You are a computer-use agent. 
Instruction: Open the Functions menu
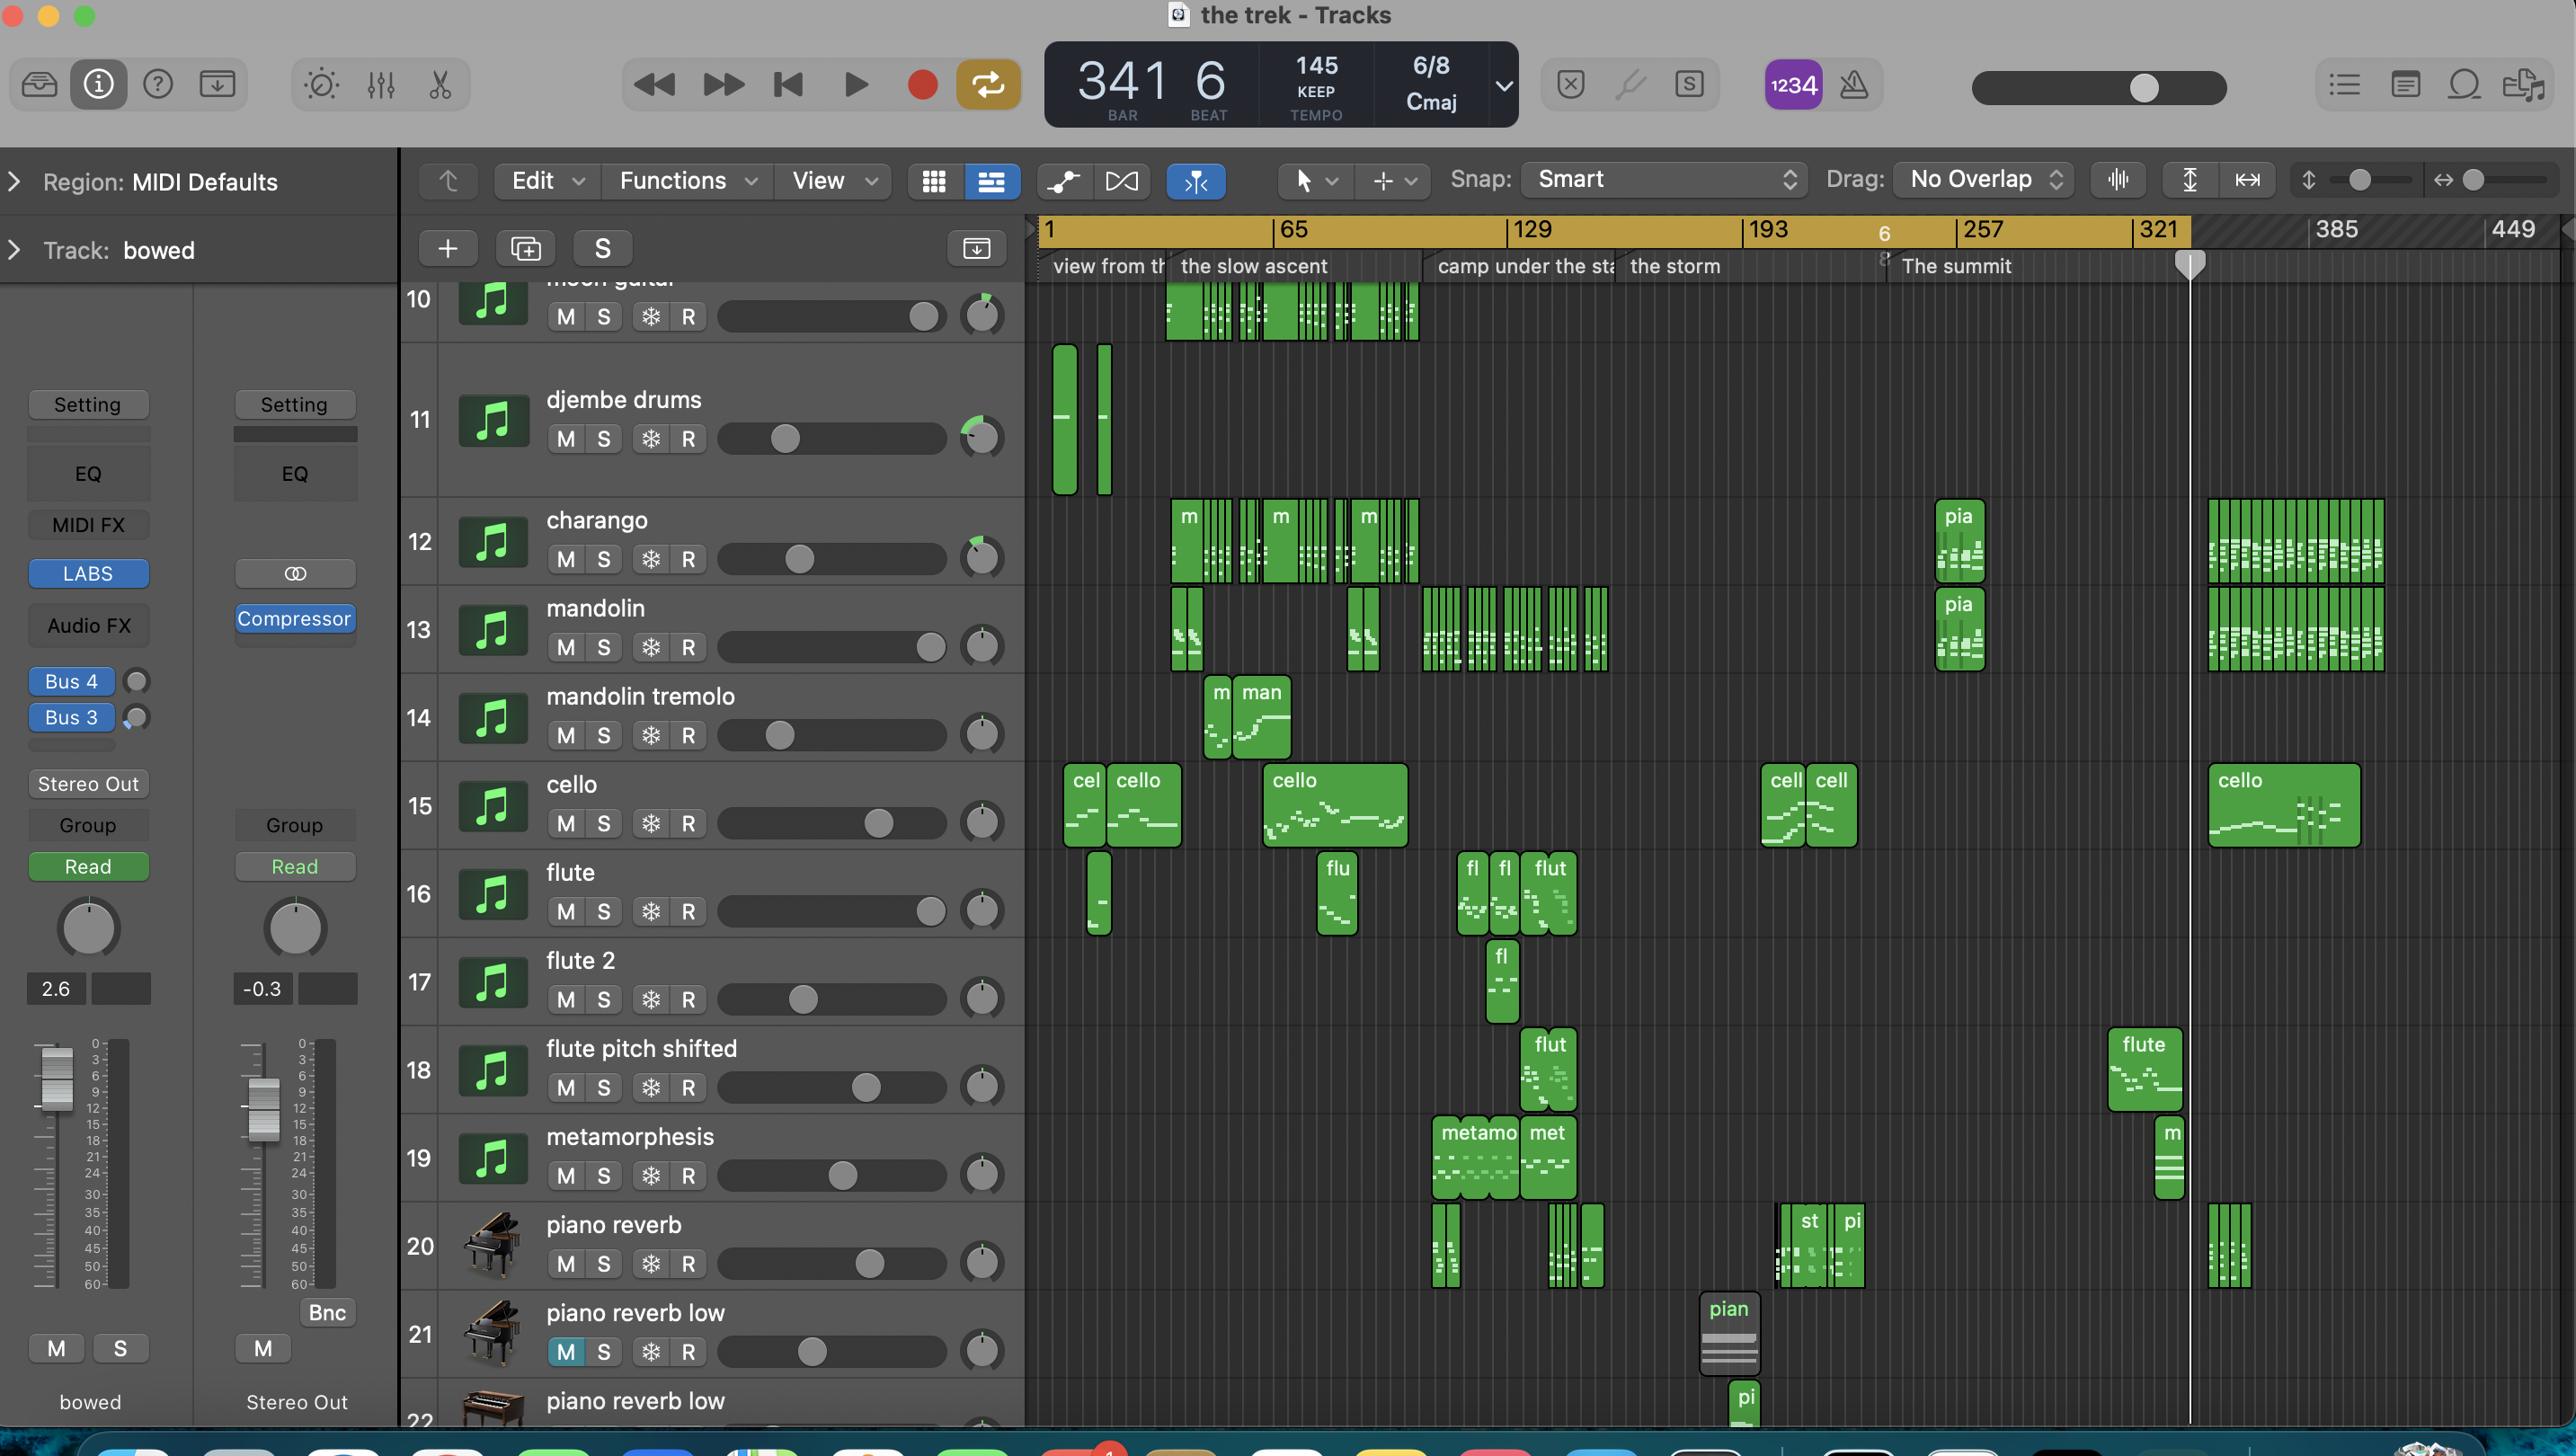686,181
